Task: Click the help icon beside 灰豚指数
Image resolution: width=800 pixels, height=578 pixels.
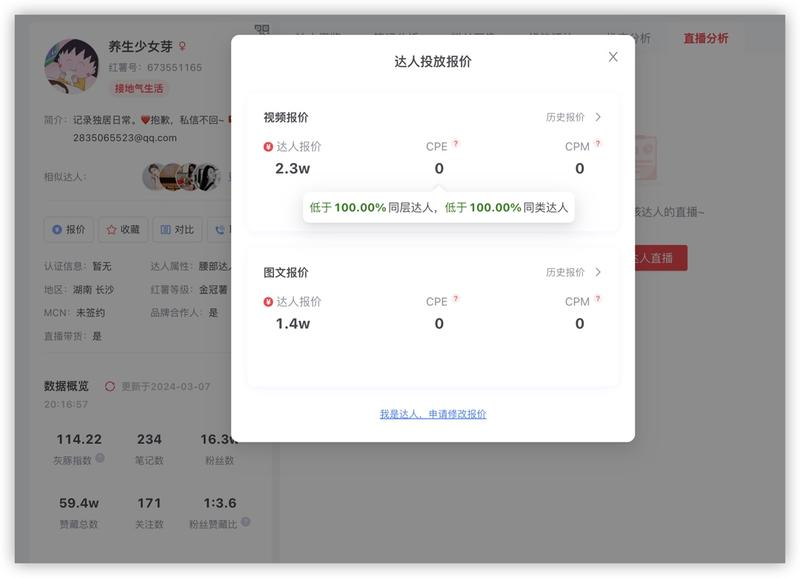Action: pyautogui.click(x=100, y=460)
